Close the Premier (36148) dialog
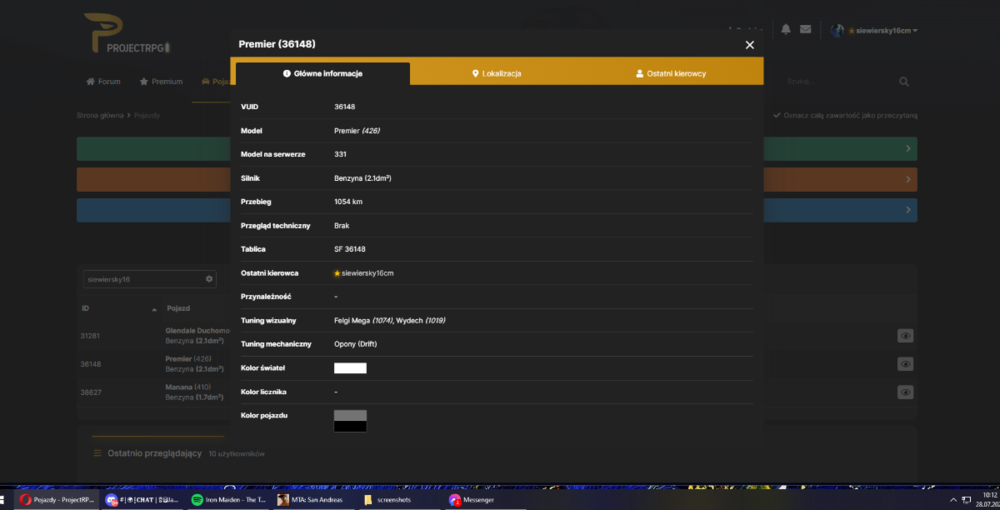 pos(749,45)
